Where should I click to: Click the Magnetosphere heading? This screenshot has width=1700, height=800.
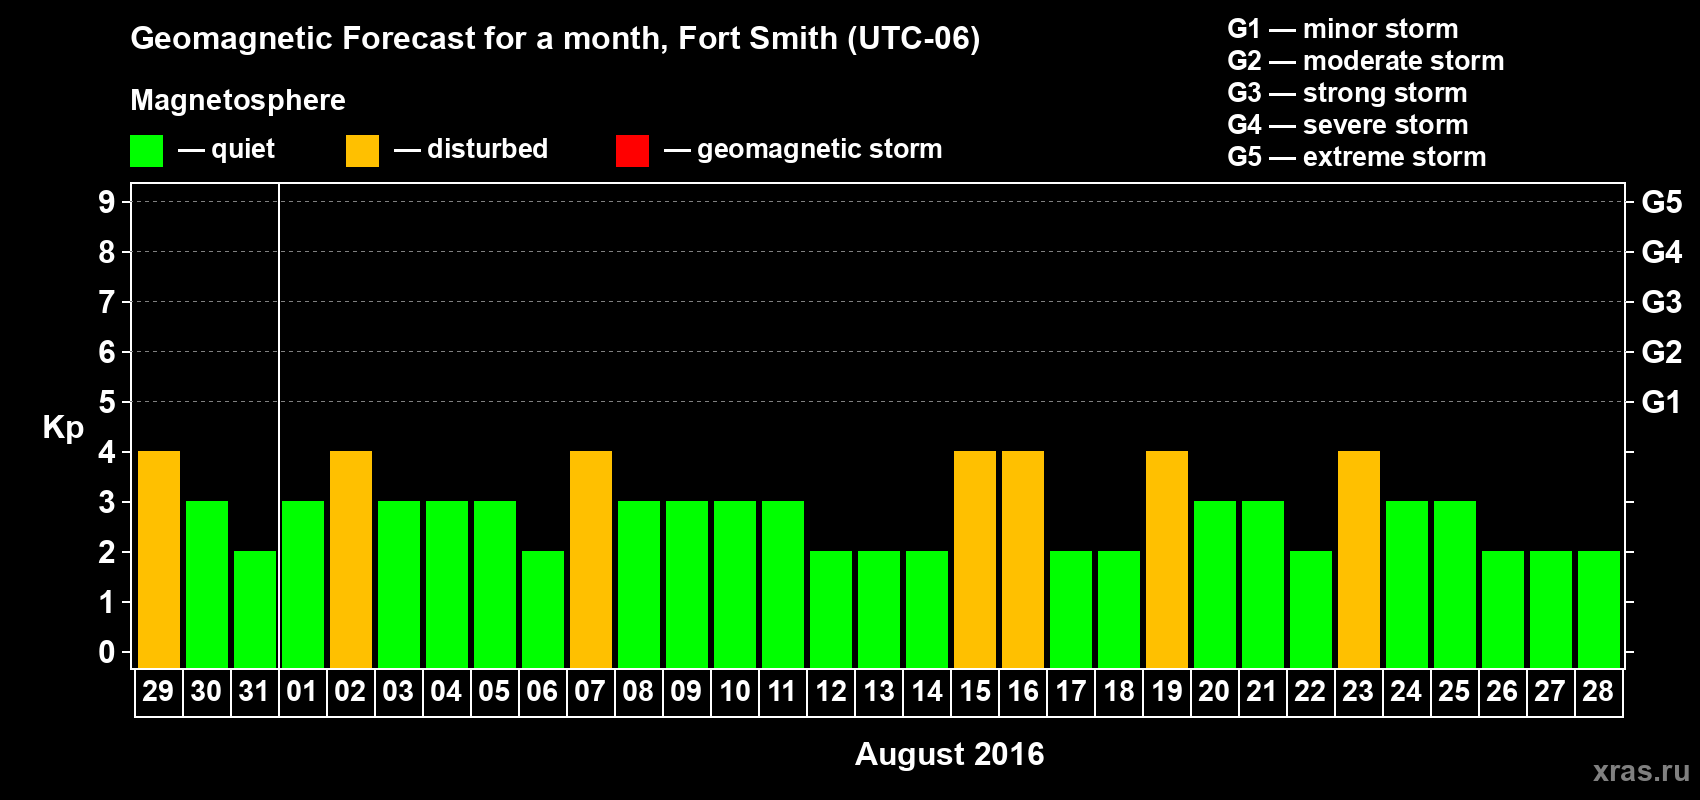pyautogui.click(x=238, y=101)
